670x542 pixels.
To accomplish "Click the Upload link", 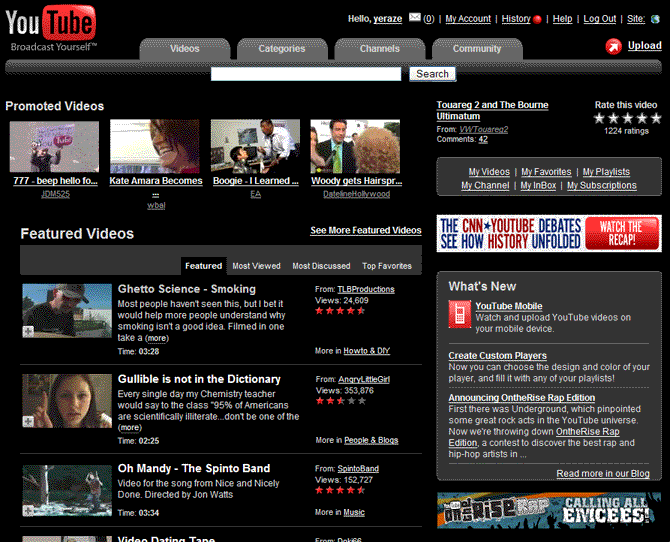I will [644, 46].
